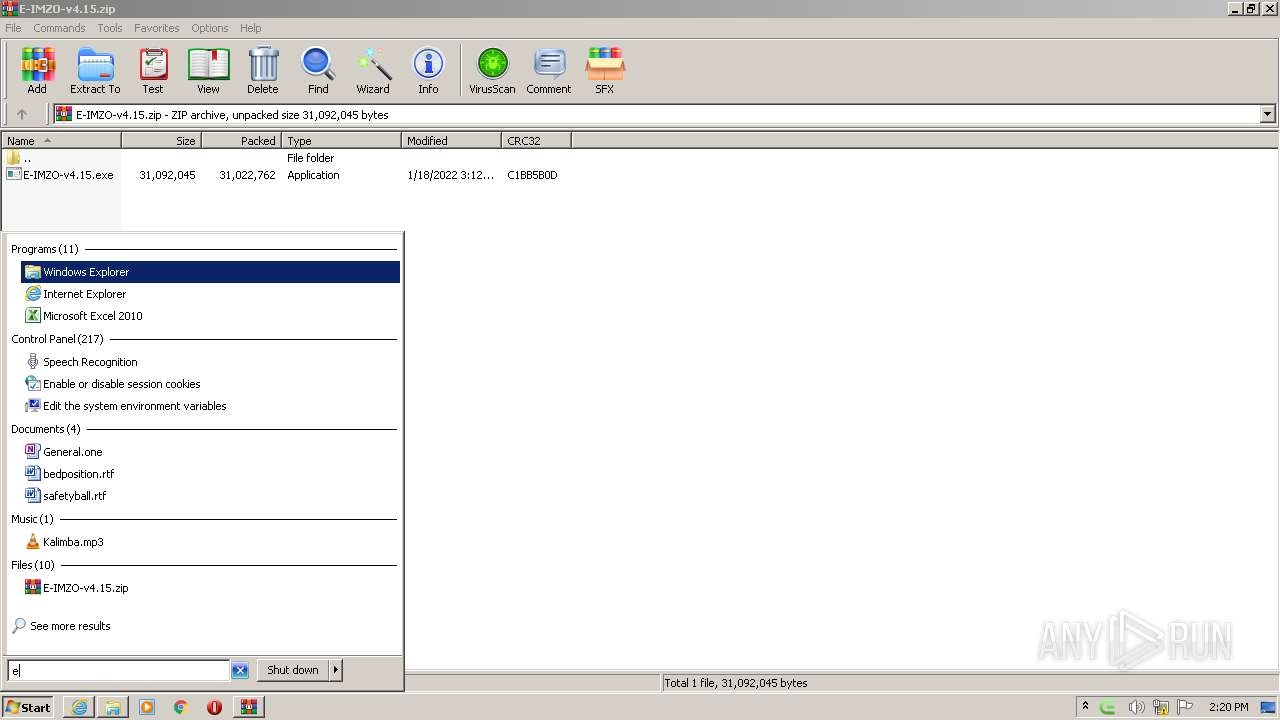
Task: Open Enable or disable session cookies
Action: pyautogui.click(x=210, y=384)
